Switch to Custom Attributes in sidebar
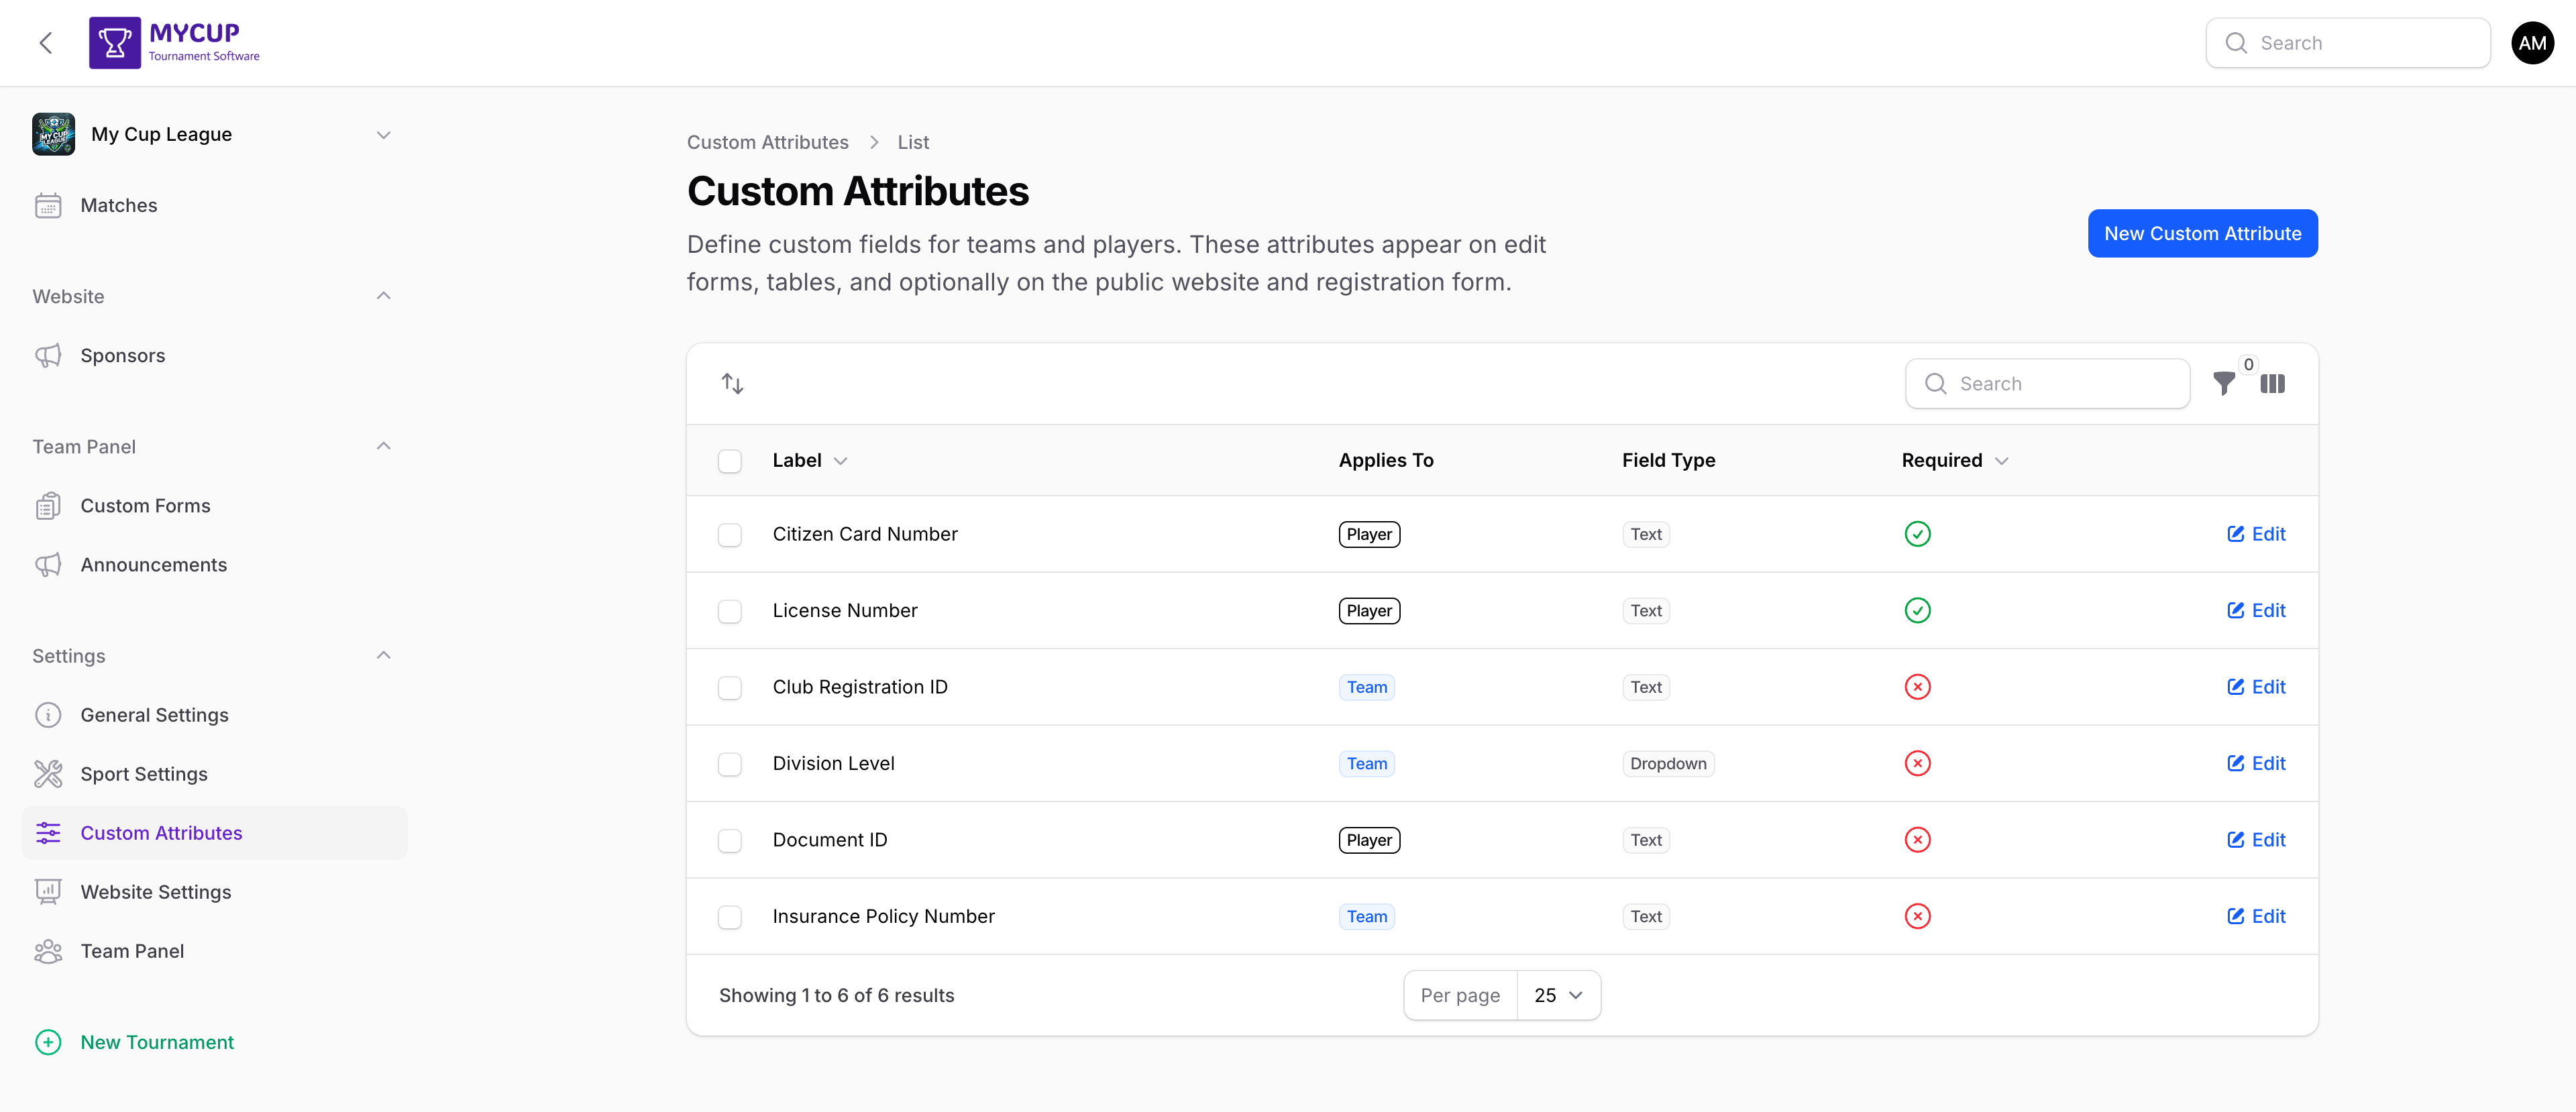 point(161,832)
